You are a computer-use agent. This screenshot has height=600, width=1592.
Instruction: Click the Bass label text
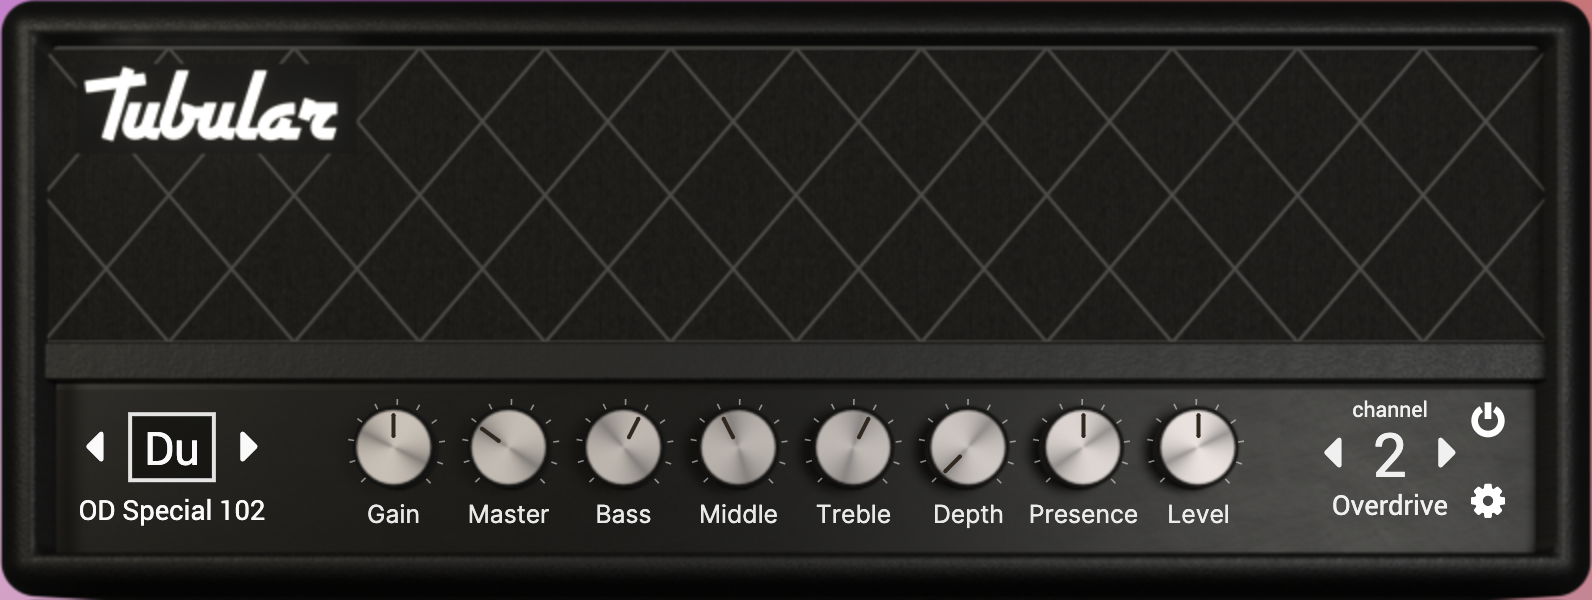[623, 514]
